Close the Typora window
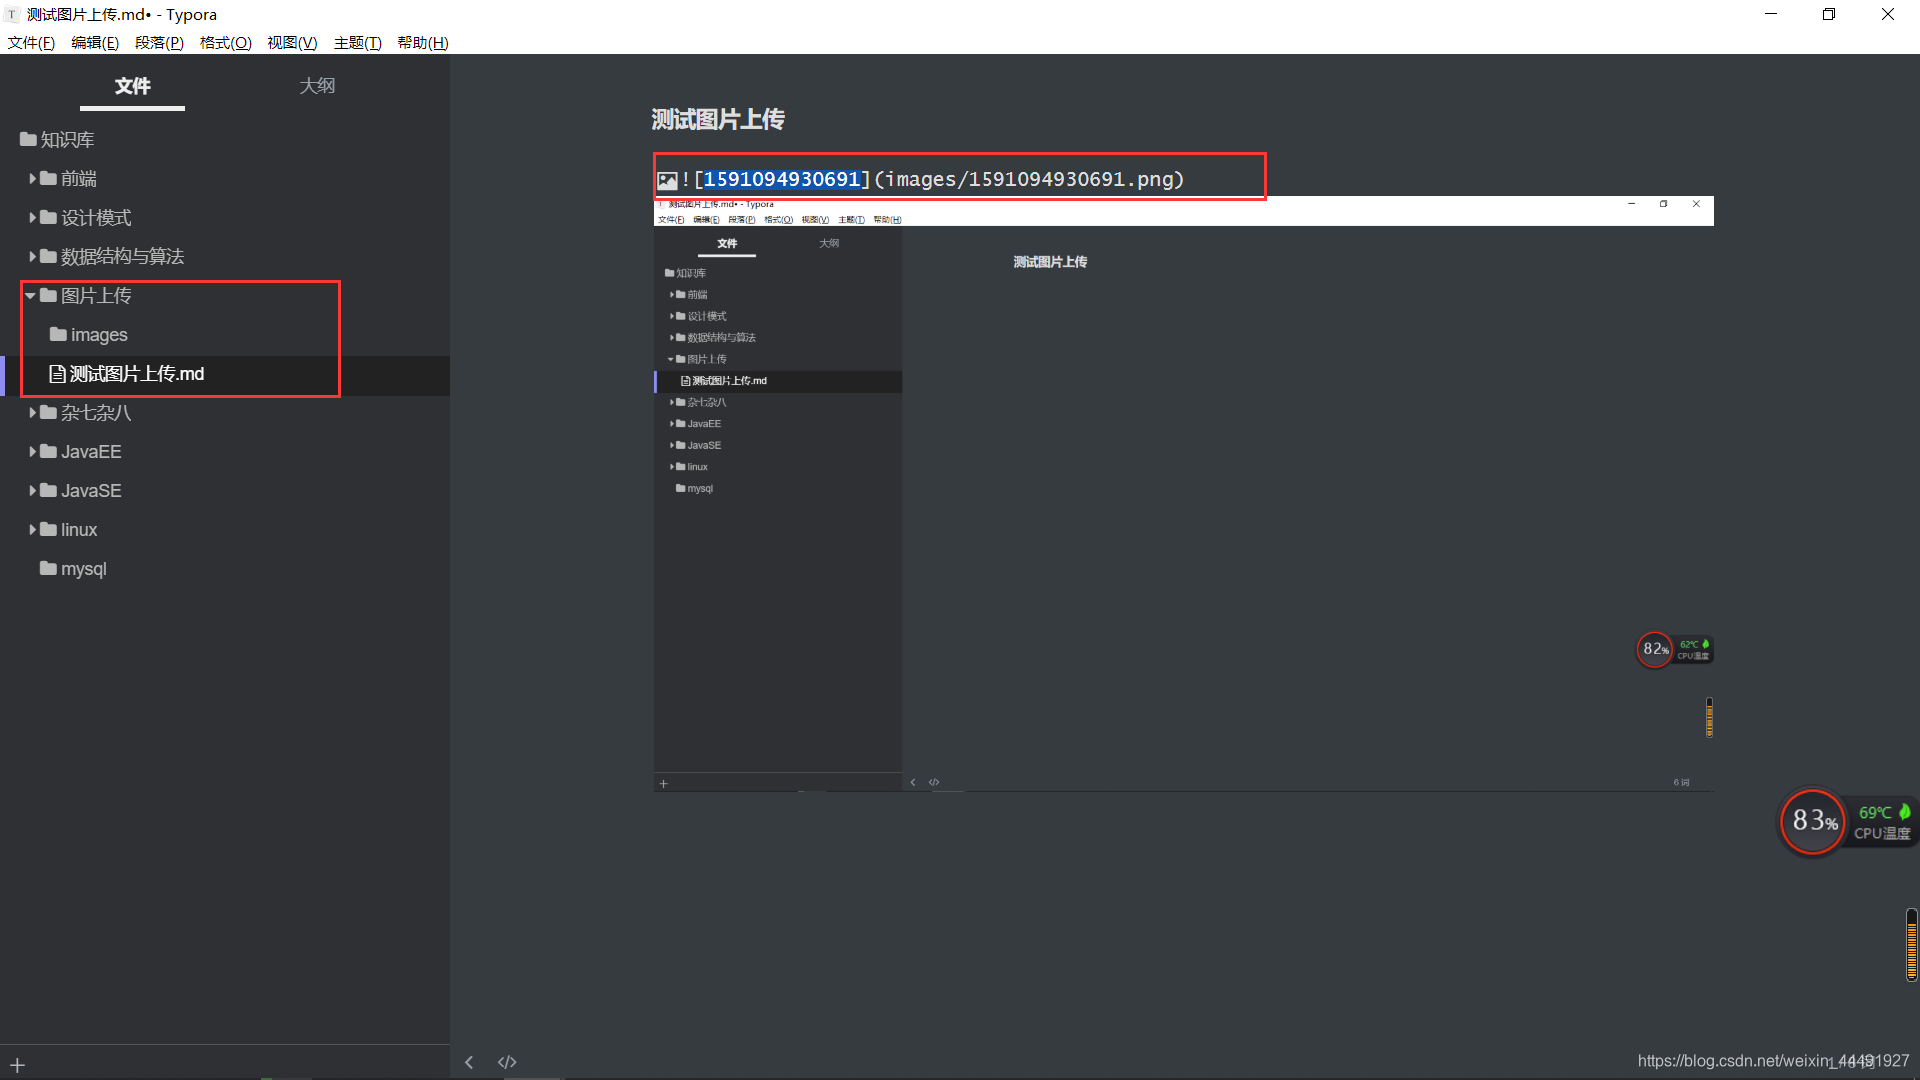Screen dimensions: 1920x1080 pos(1888,14)
